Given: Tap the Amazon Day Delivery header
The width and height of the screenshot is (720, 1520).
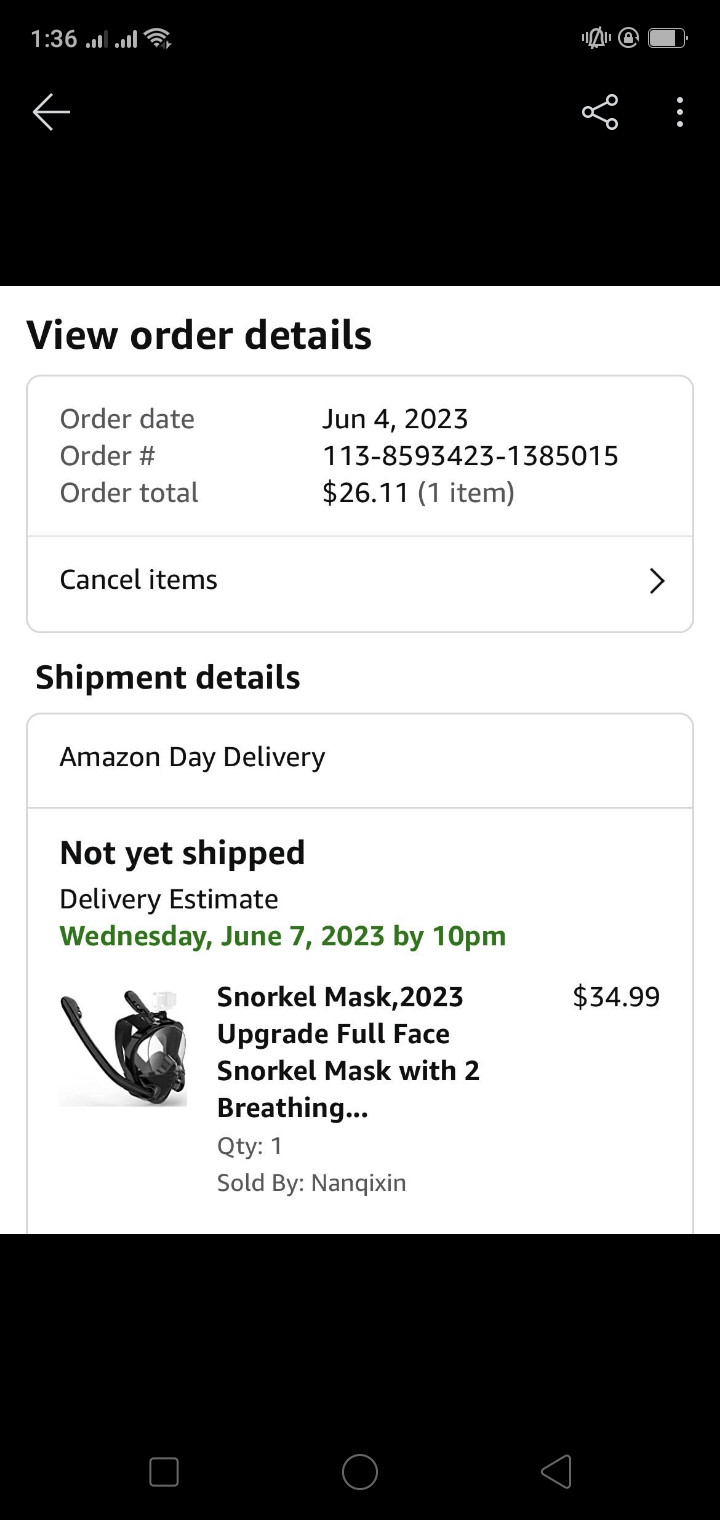Looking at the screenshot, I should [x=192, y=757].
